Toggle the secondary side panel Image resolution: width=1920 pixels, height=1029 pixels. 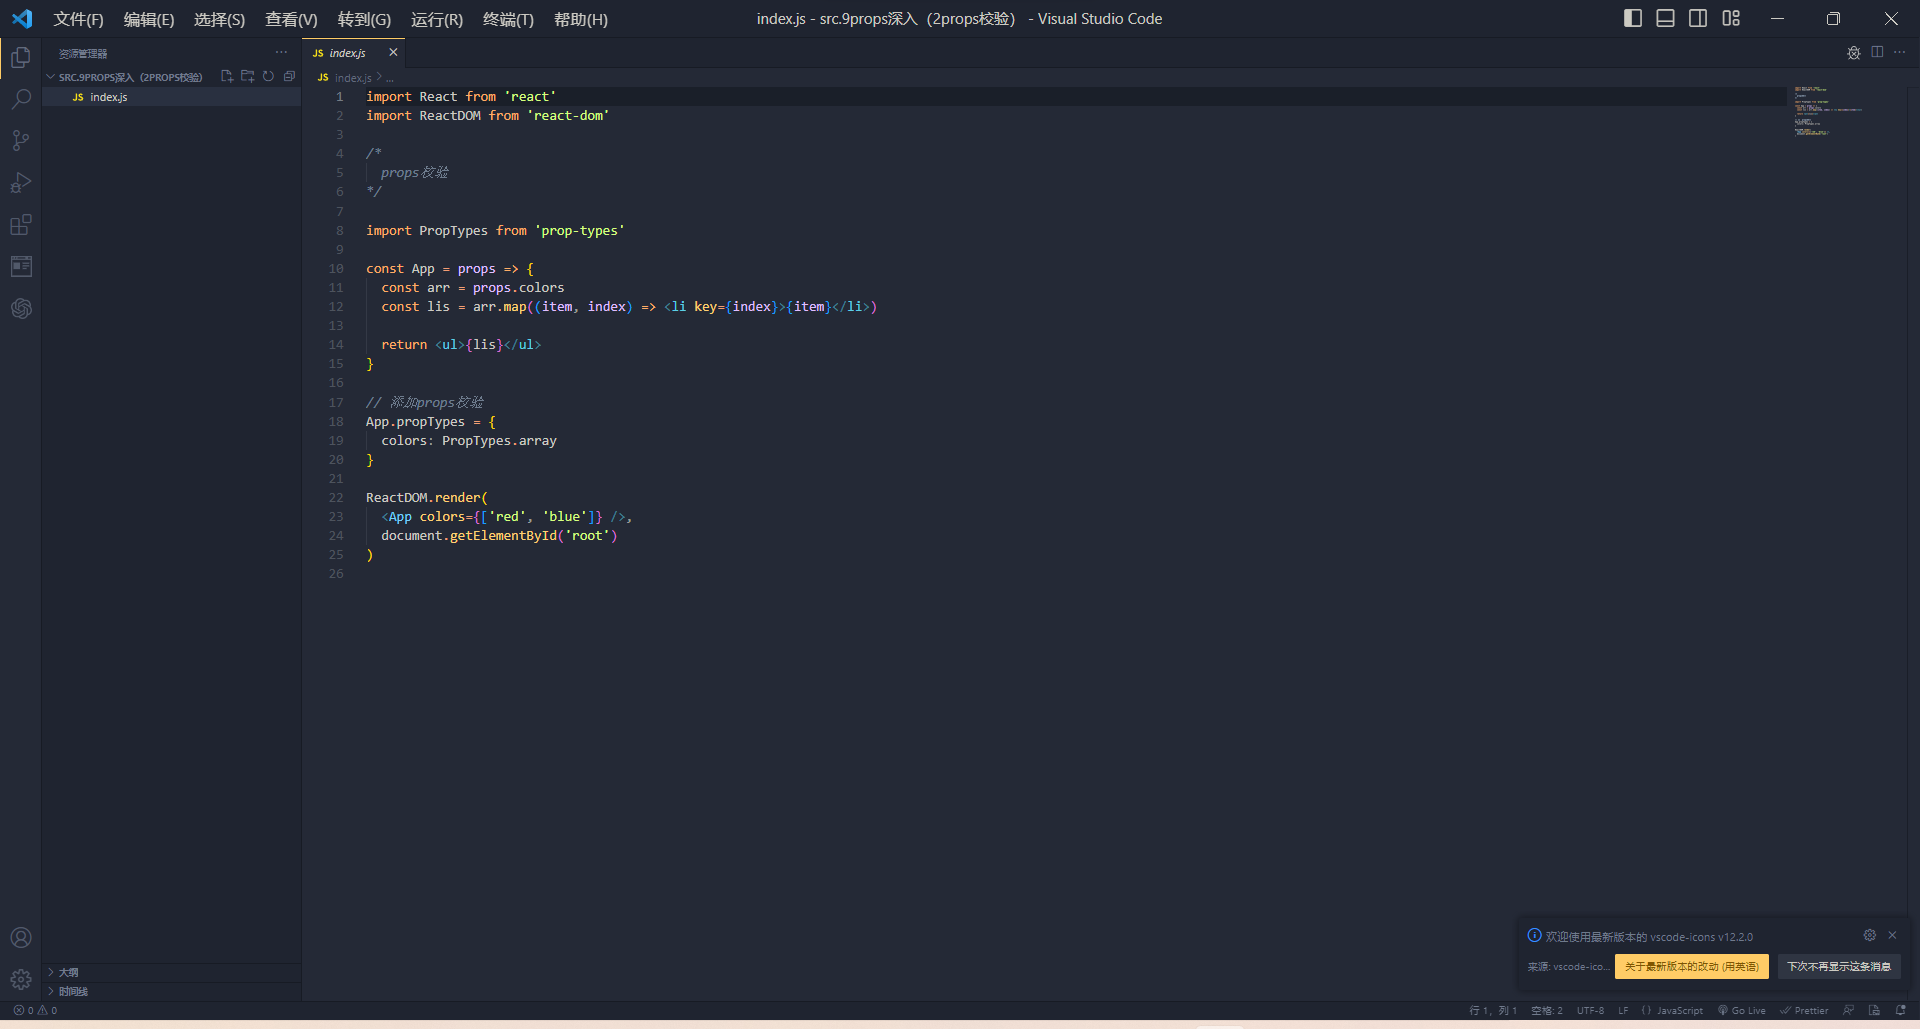(x=1698, y=18)
